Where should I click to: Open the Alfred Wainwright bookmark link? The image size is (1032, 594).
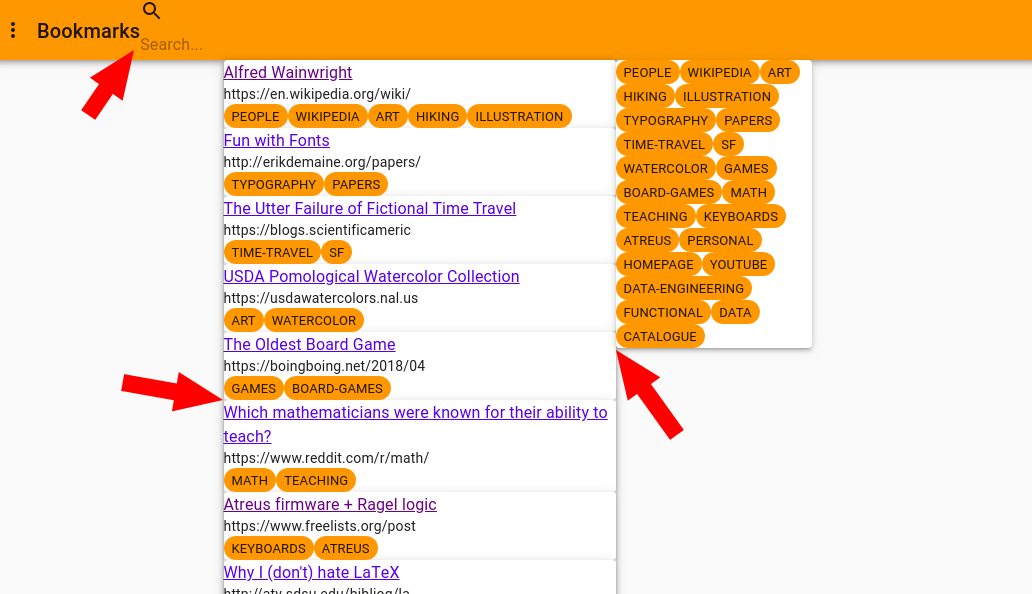pos(288,72)
